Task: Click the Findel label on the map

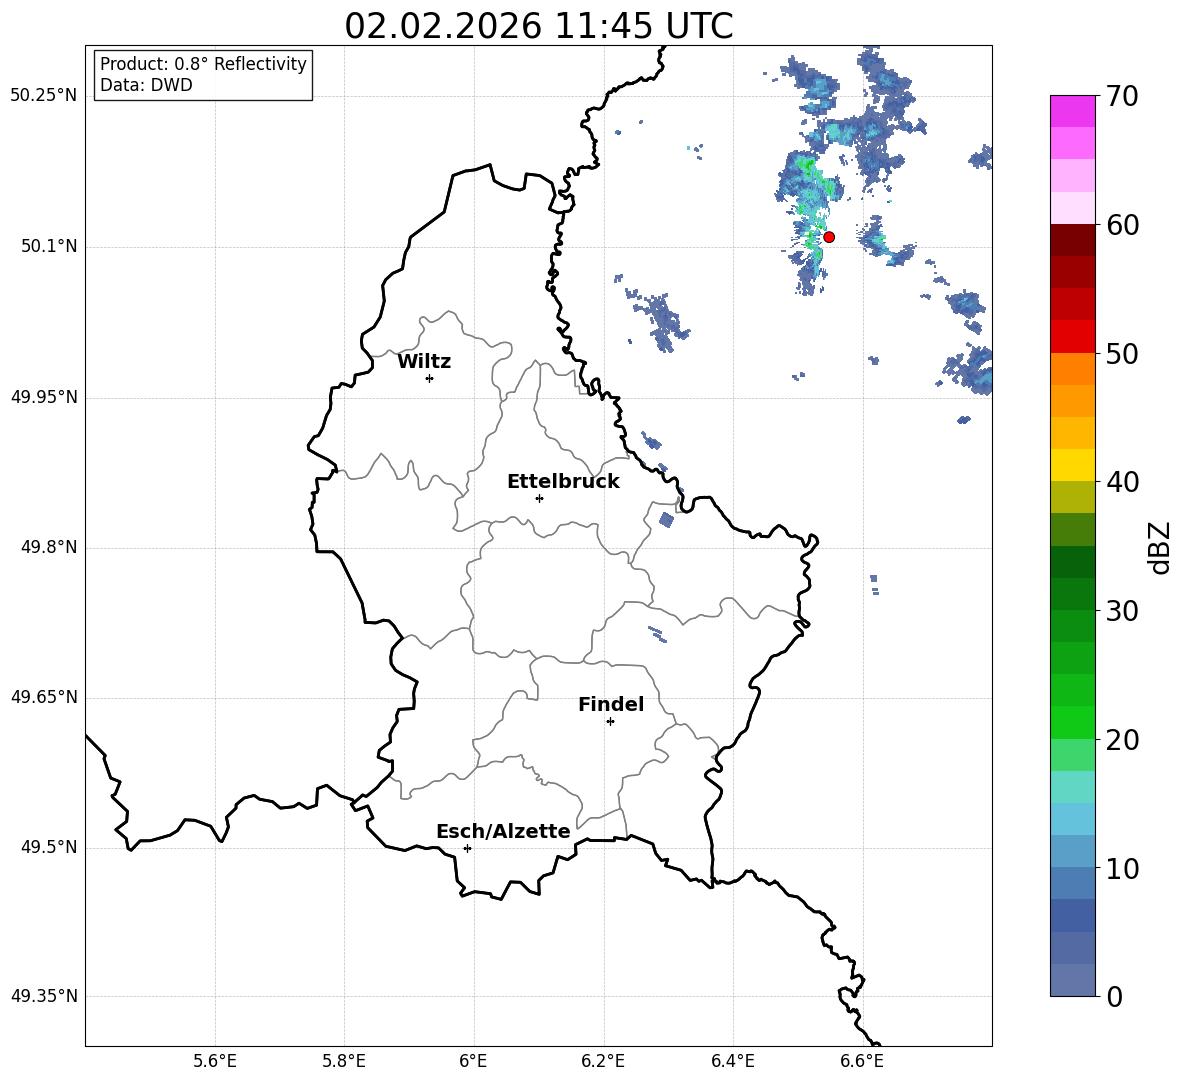Action: pyautogui.click(x=611, y=704)
